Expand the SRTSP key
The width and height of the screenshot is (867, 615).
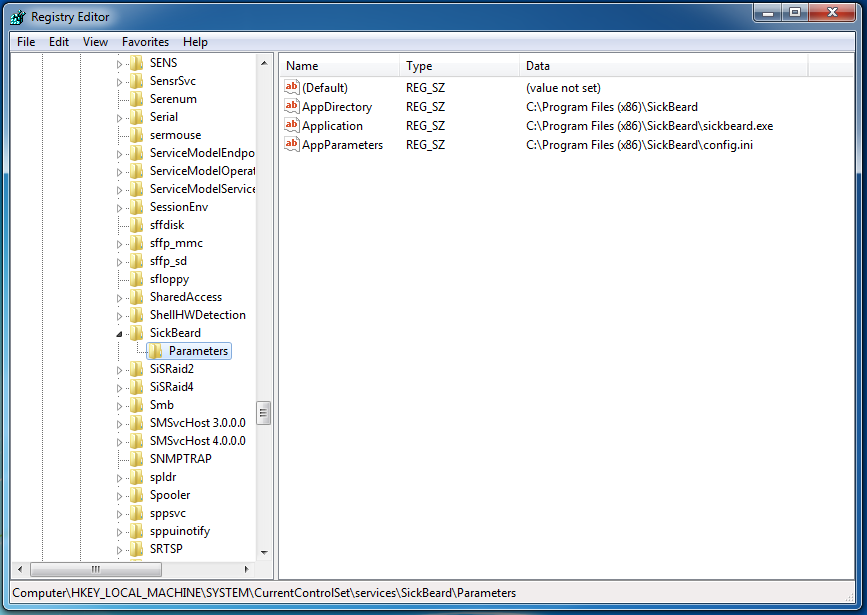119,550
